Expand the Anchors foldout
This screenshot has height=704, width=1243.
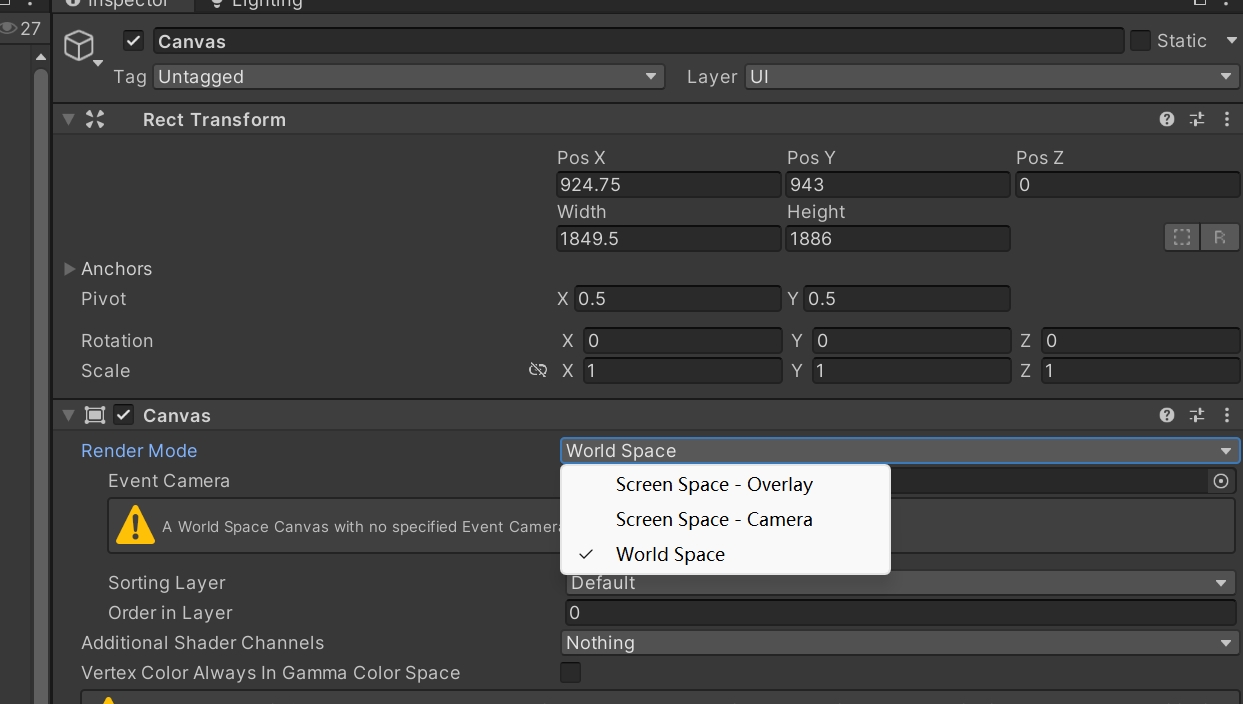click(69, 269)
